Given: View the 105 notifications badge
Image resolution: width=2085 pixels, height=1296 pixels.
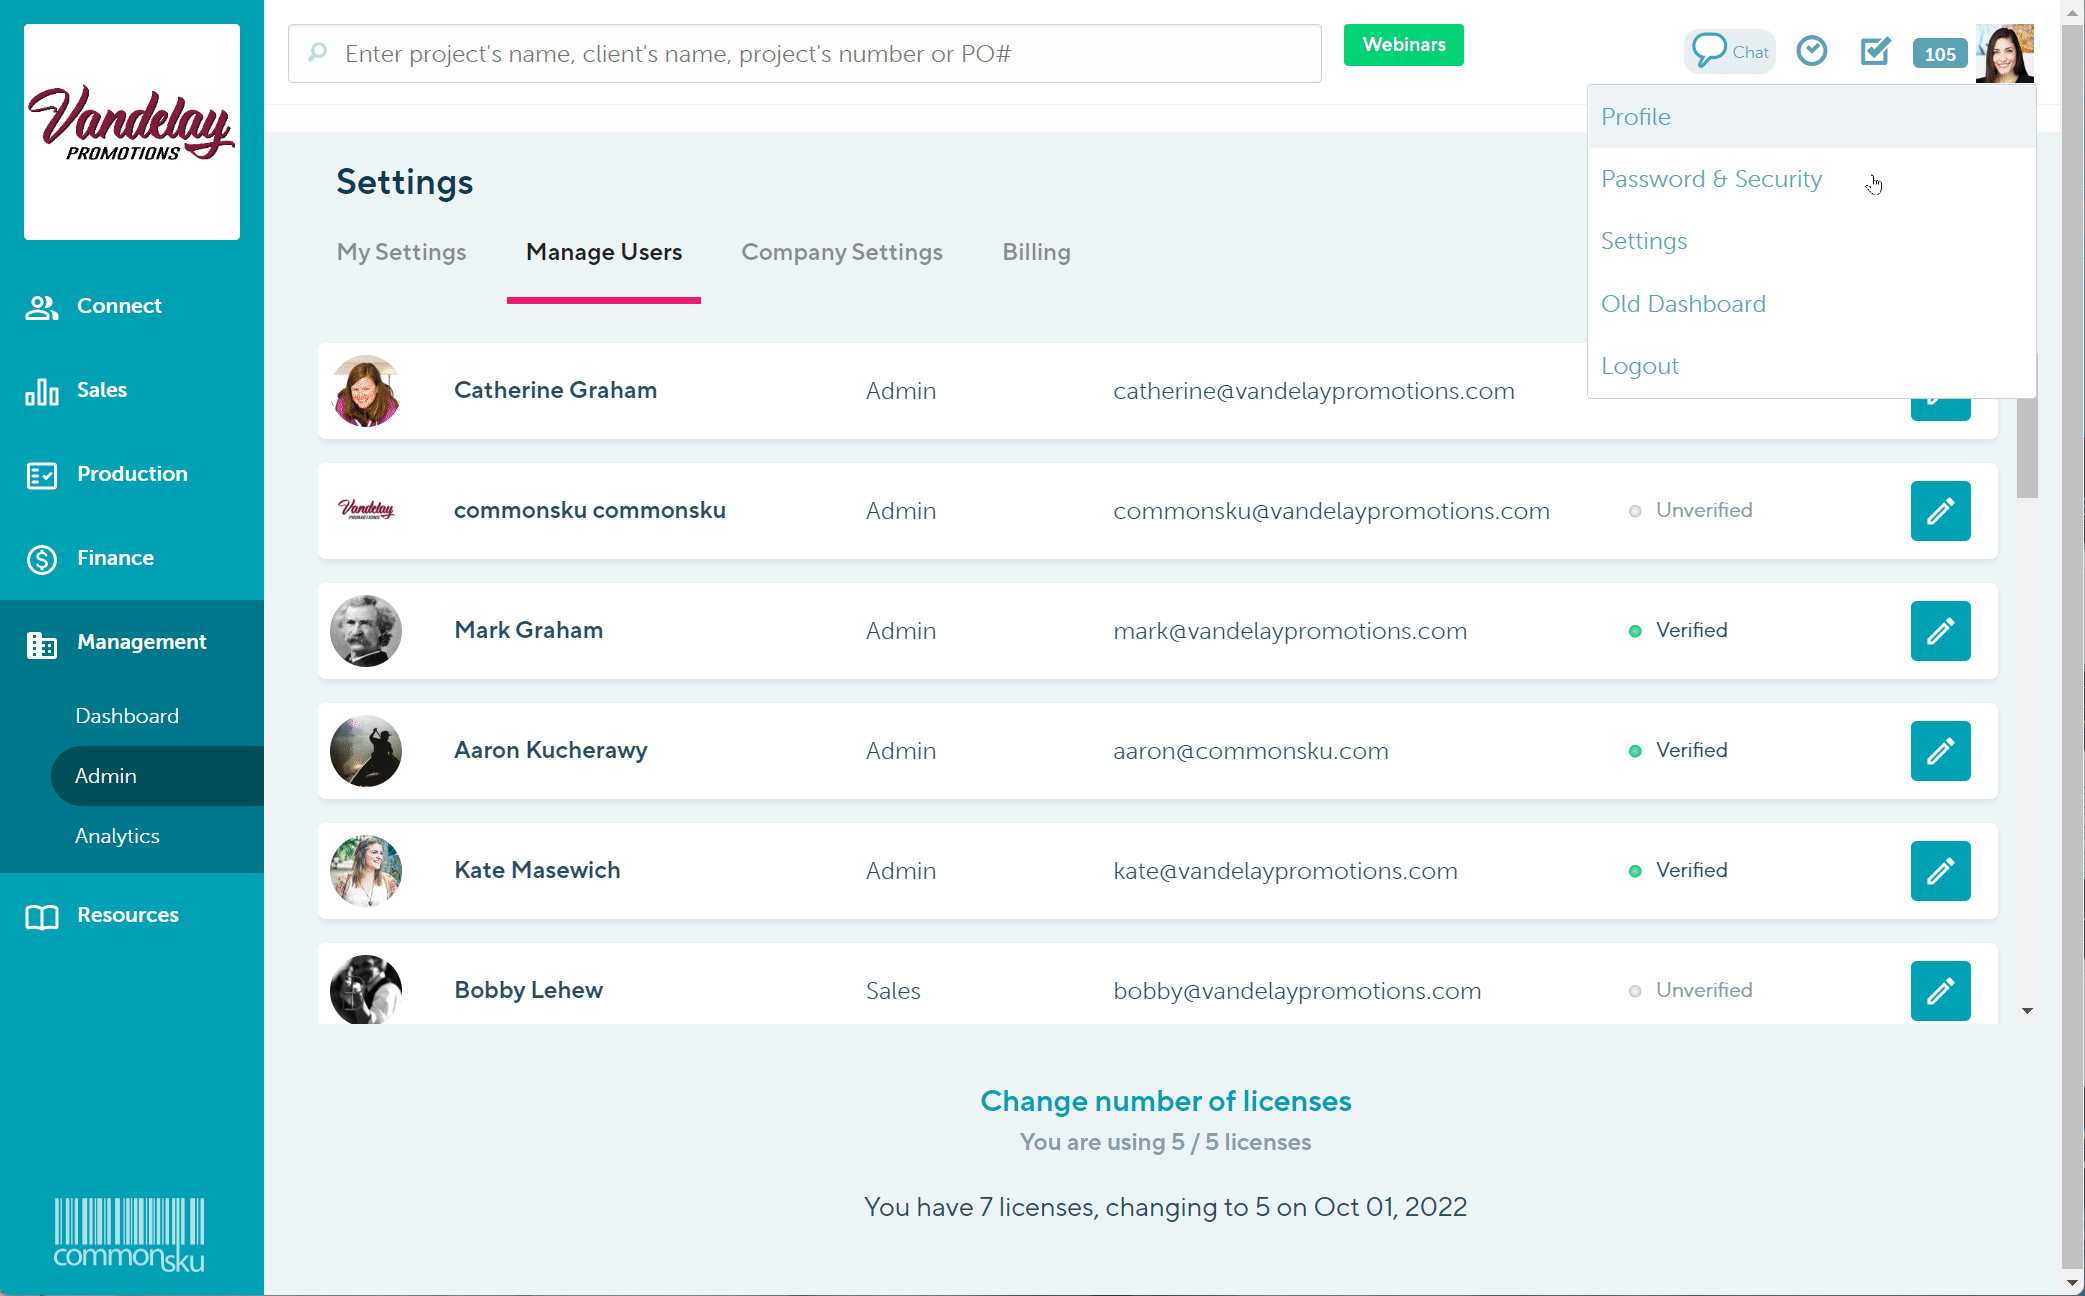Looking at the screenshot, I should (1938, 53).
